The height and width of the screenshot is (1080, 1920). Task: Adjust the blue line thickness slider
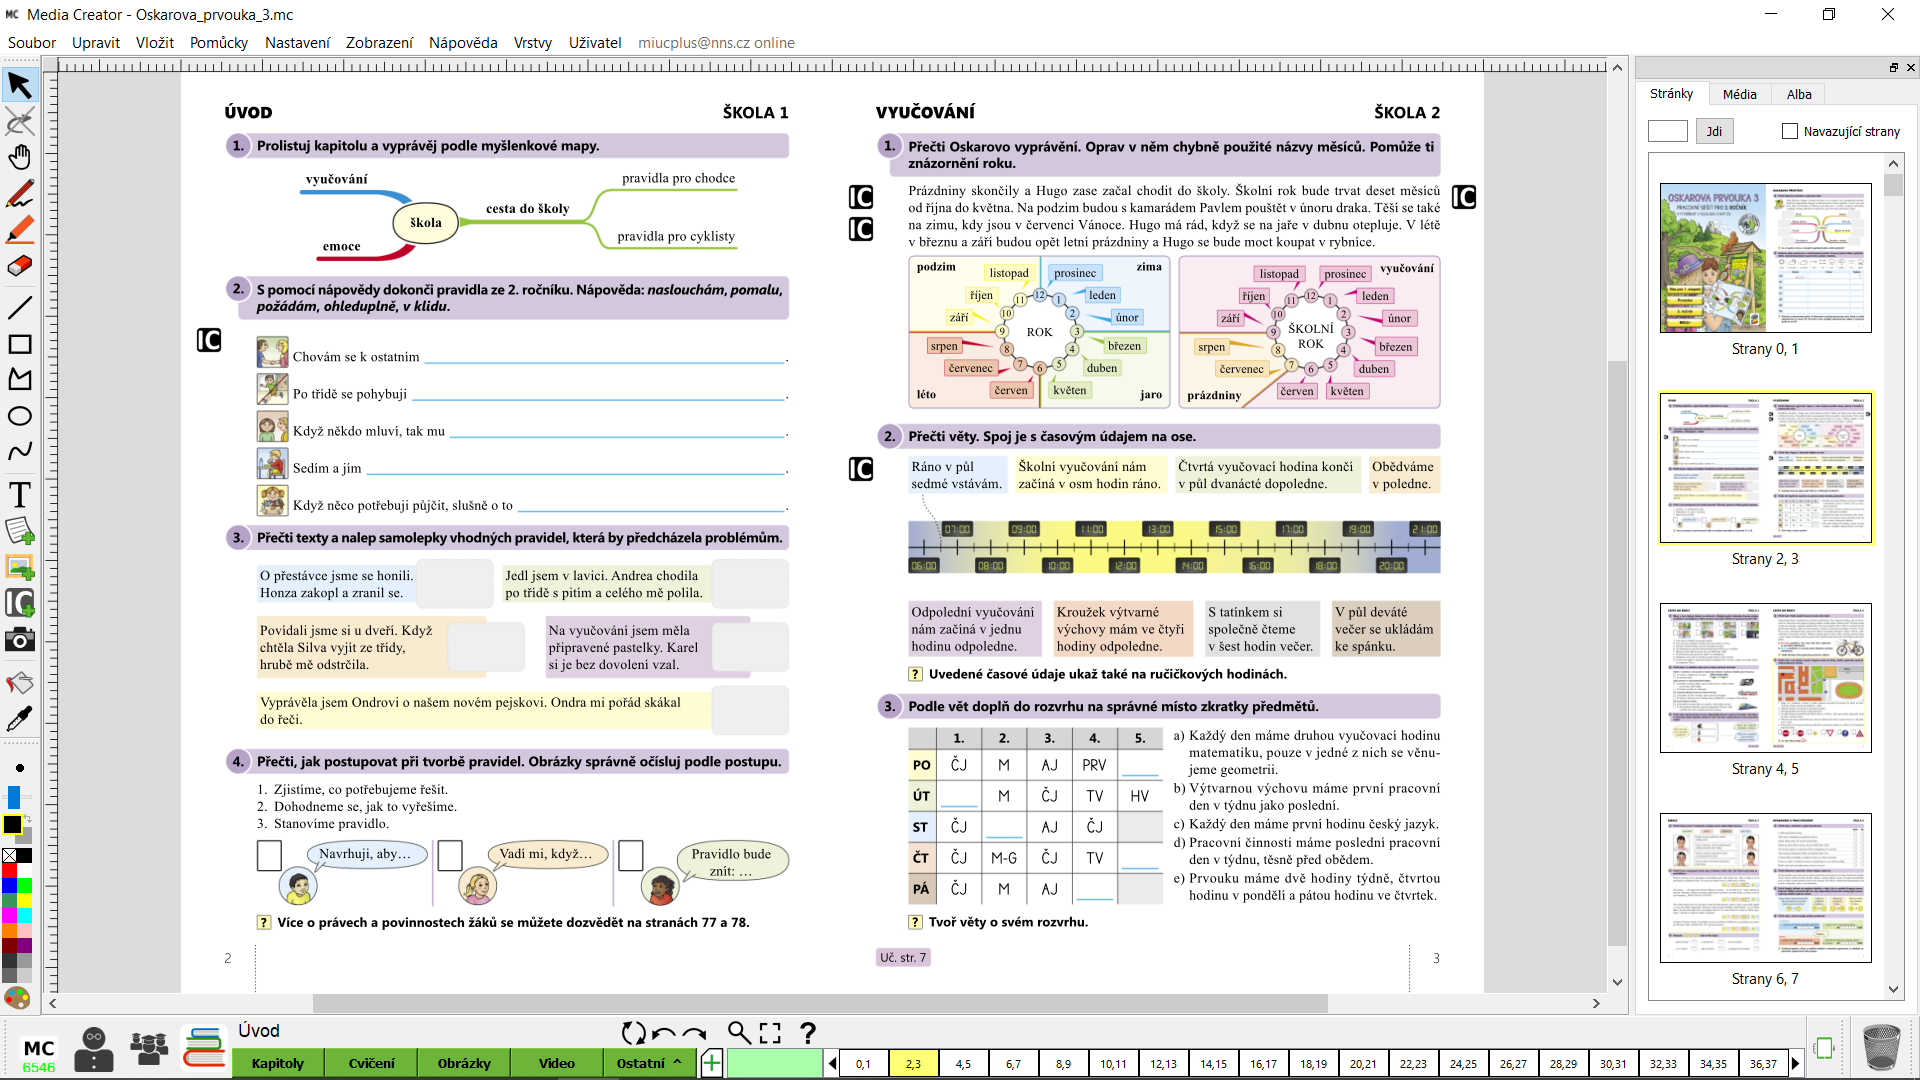tap(13, 797)
